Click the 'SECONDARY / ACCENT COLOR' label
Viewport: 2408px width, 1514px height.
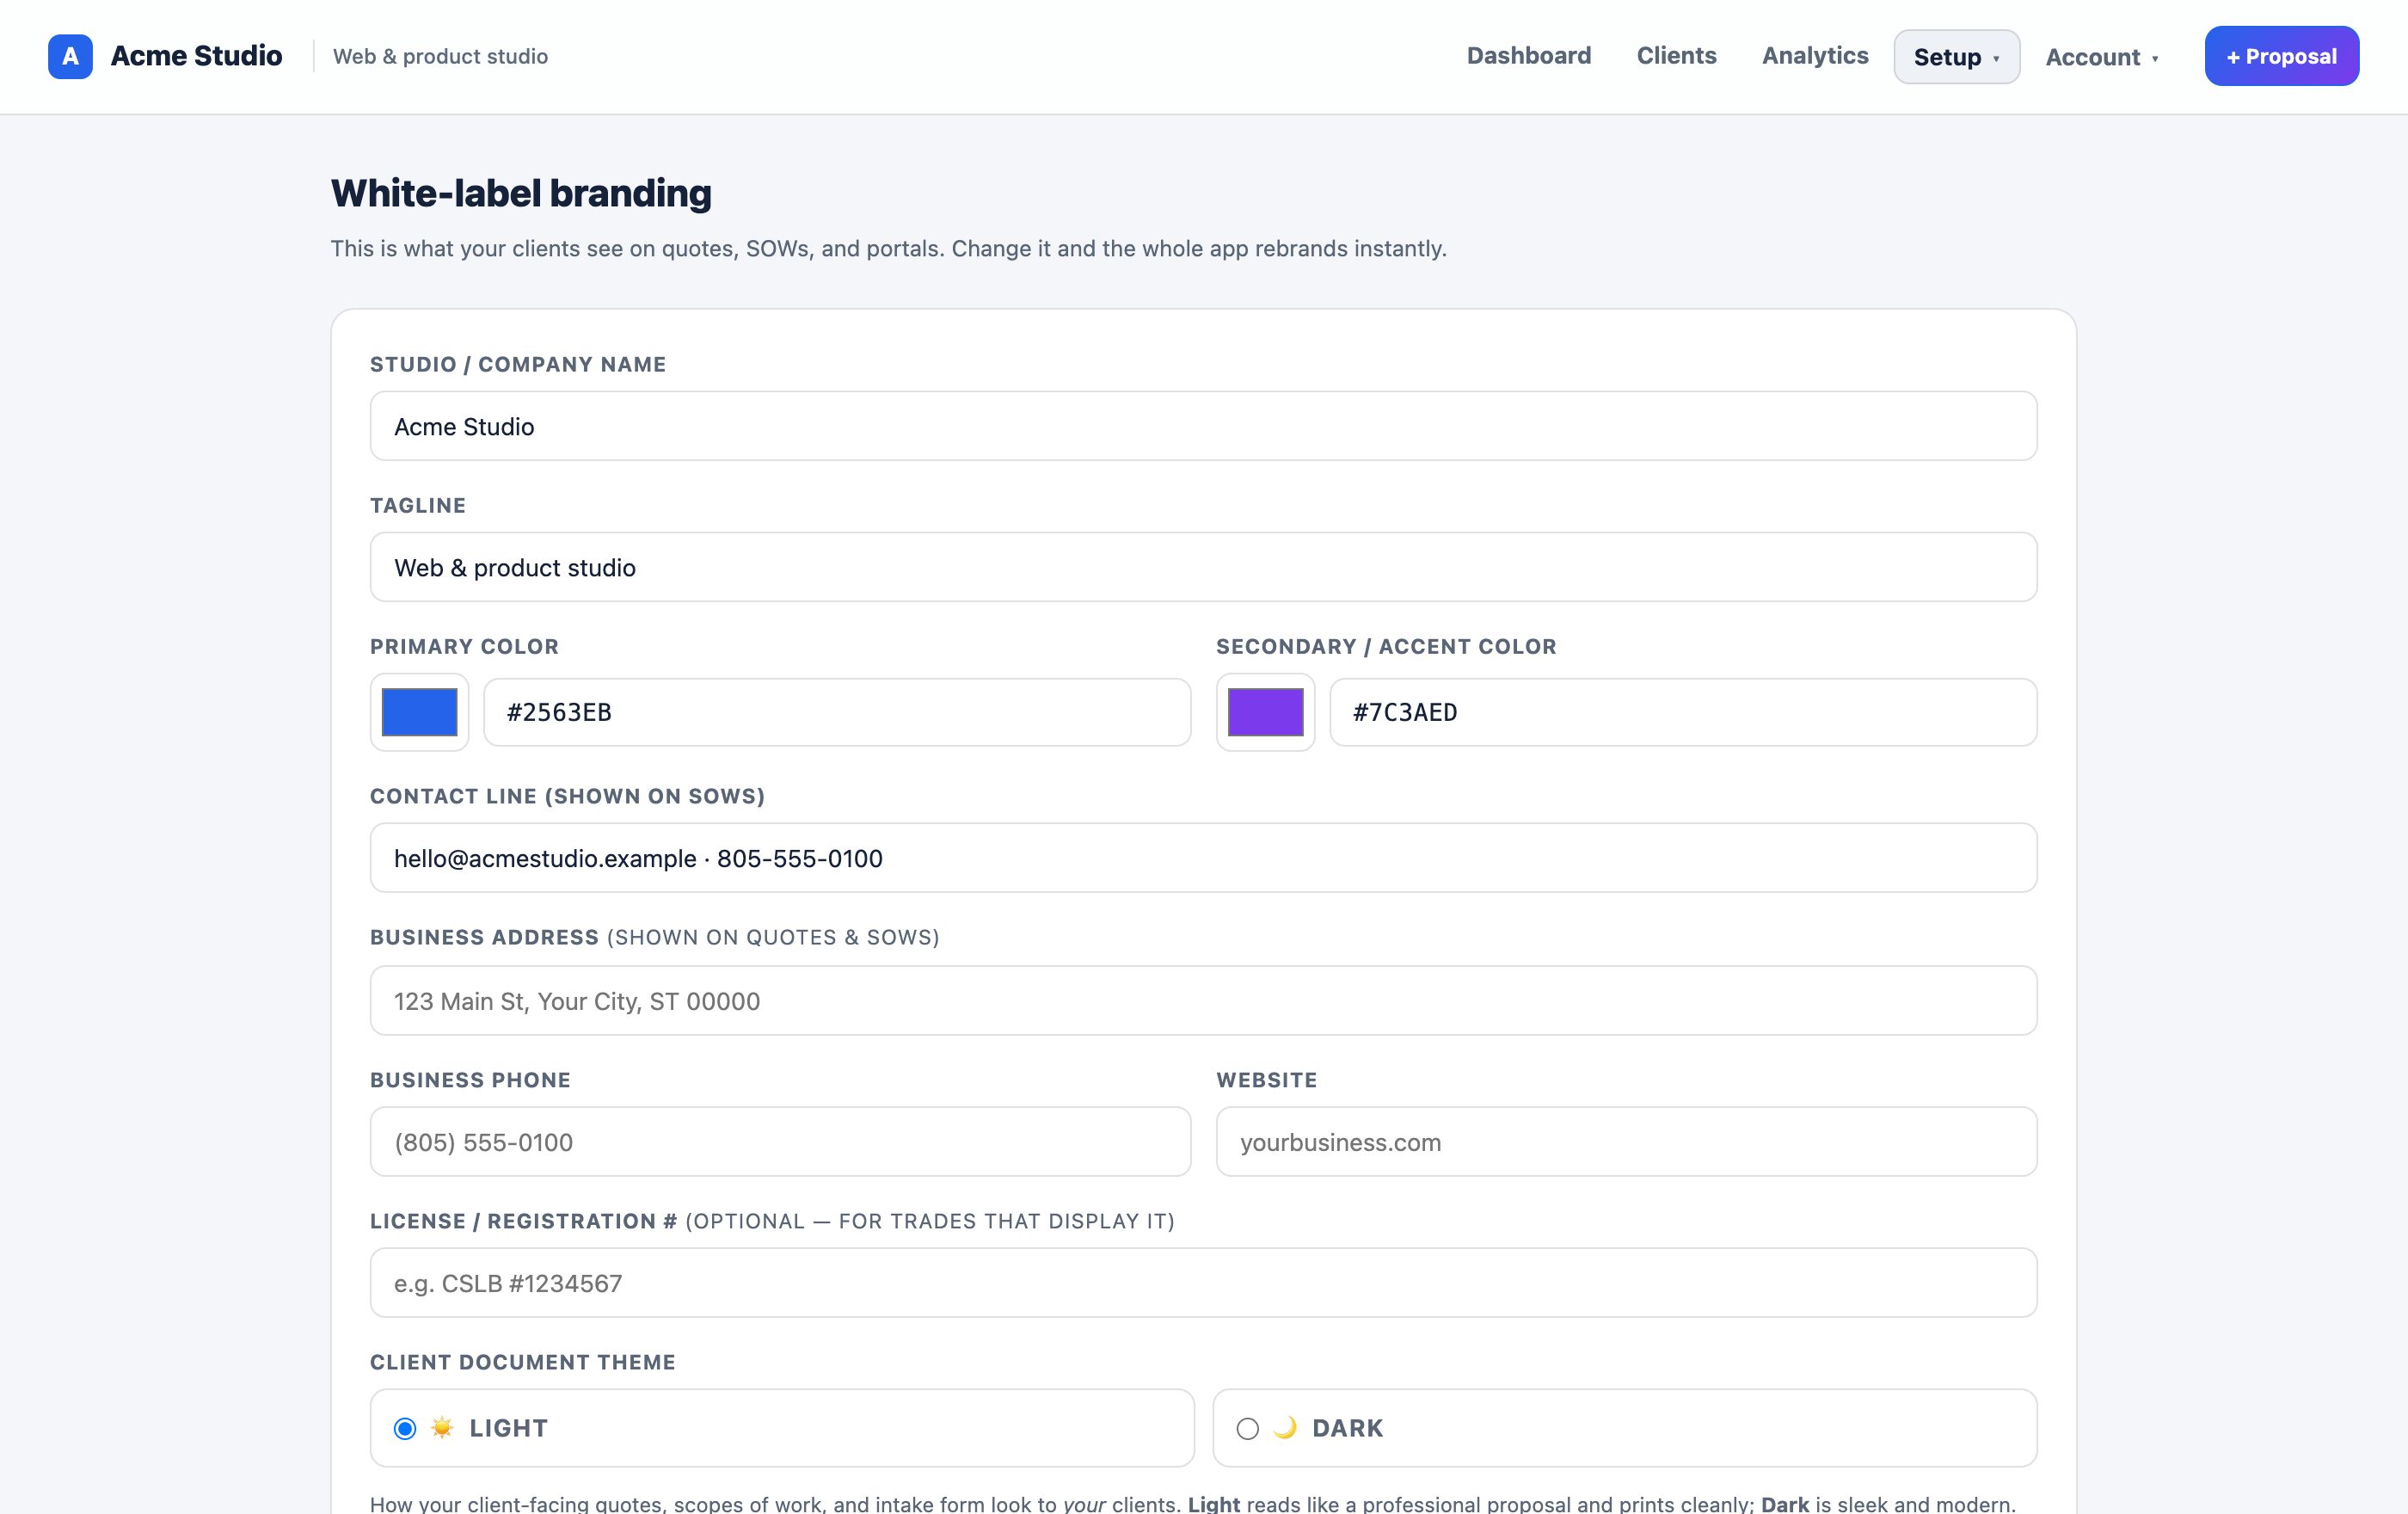point(1386,646)
